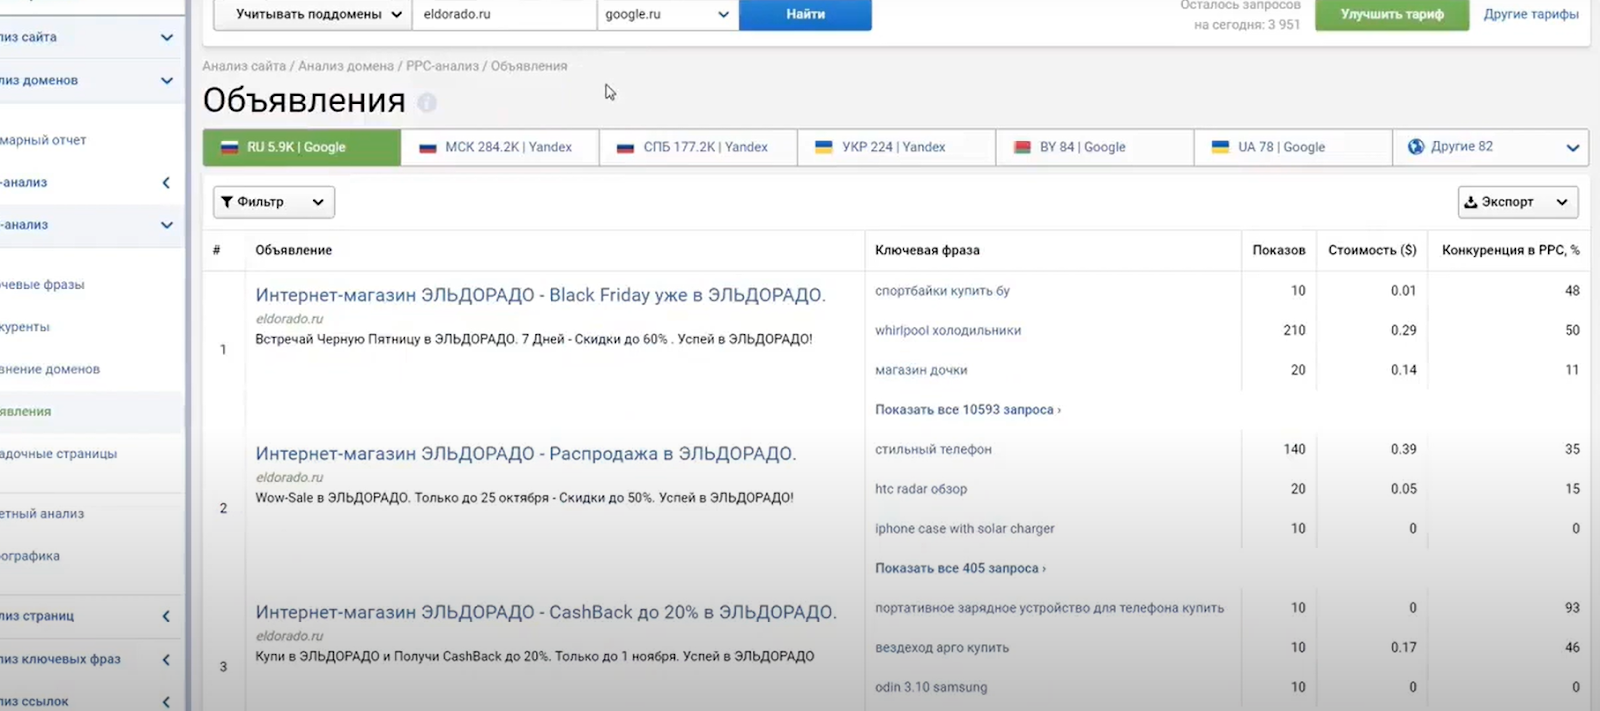Click the Belarus flag in BY 84 Google tab
The width and height of the screenshot is (1600, 711).
pyautogui.click(x=1022, y=147)
